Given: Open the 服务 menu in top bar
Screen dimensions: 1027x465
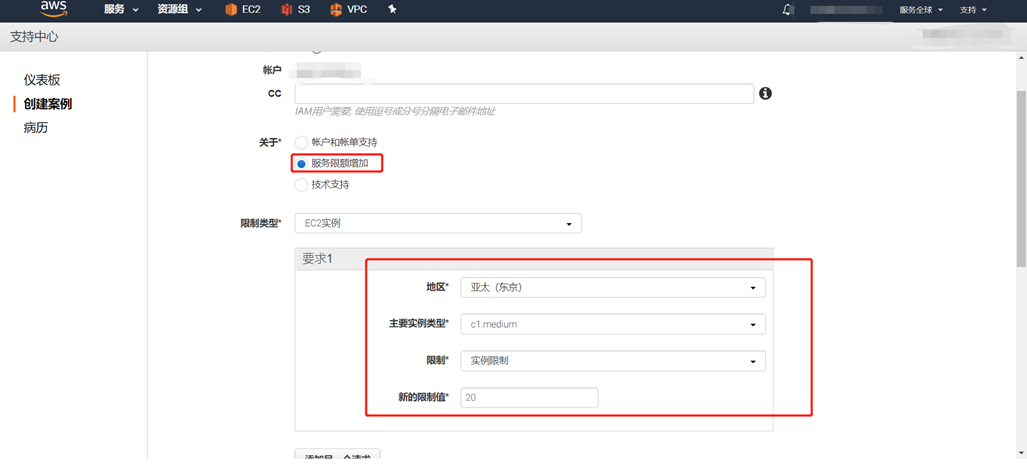Looking at the screenshot, I should 120,10.
